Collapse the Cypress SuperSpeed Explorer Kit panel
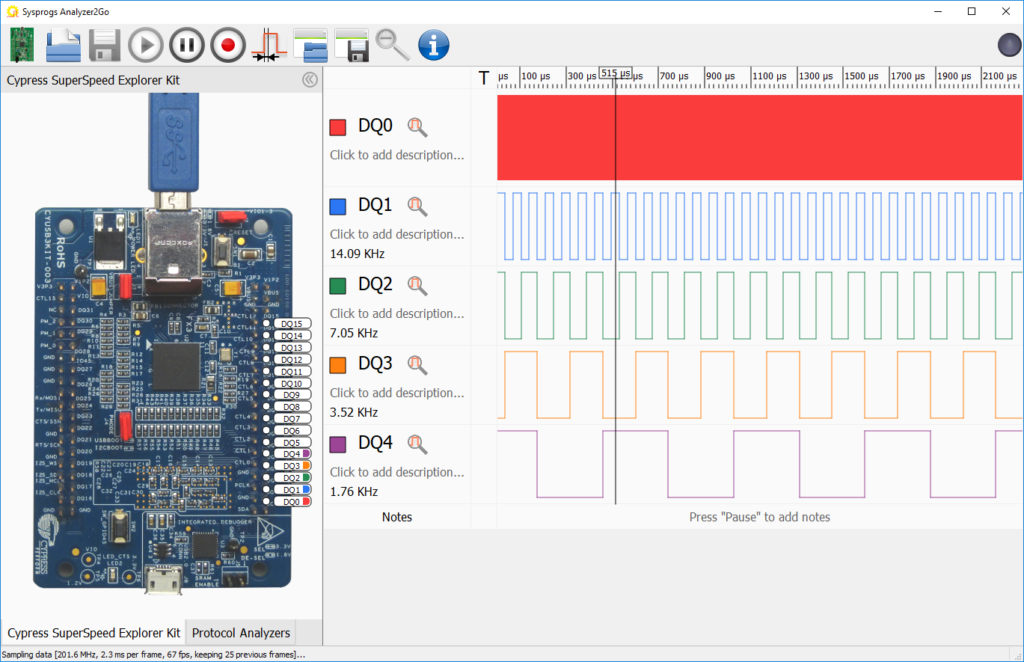The width and height of the screenshot is (1024, 662). [x=310, y=80]
